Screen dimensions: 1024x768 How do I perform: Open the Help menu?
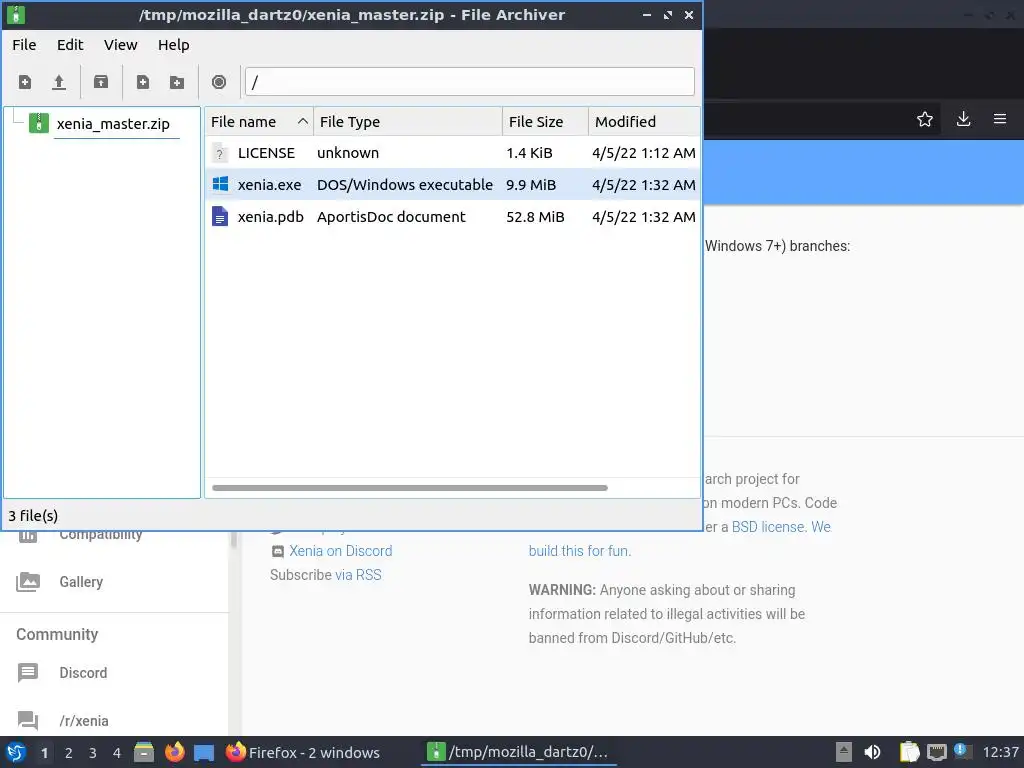click(x=174, y=45)
